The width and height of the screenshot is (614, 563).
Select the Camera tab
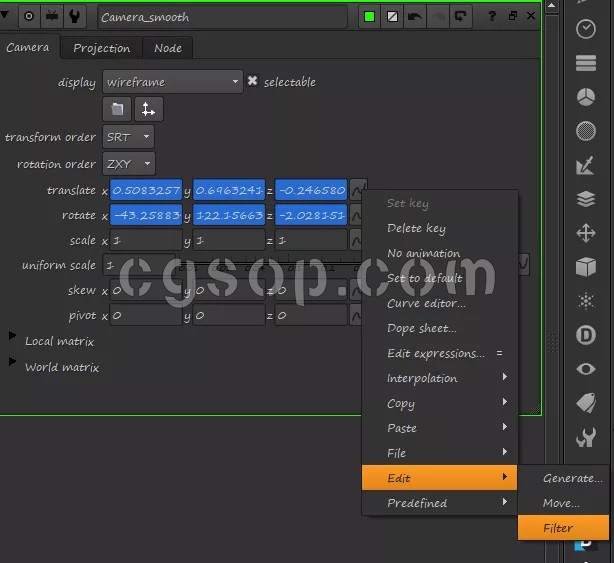pos(28,47)
